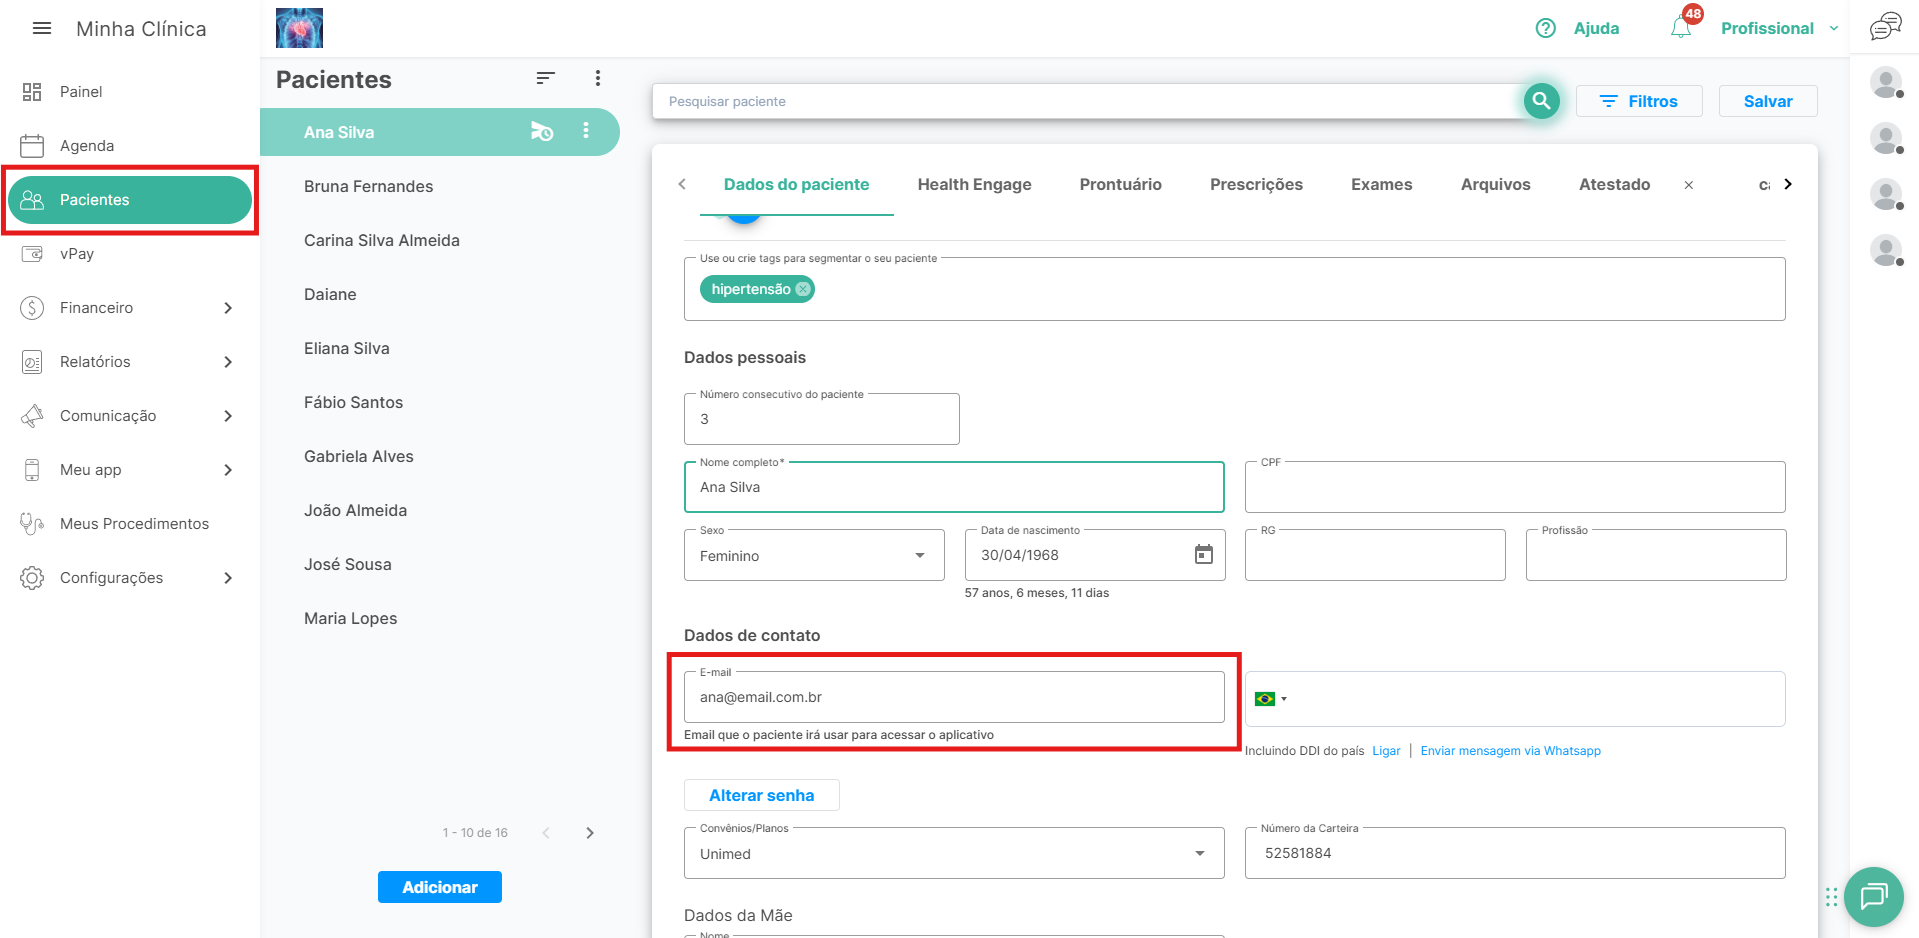Image resolution: width=1919 pixels, height=938 pixels.
Task: Remove the hipertensão tag
Action: (803, 289)
